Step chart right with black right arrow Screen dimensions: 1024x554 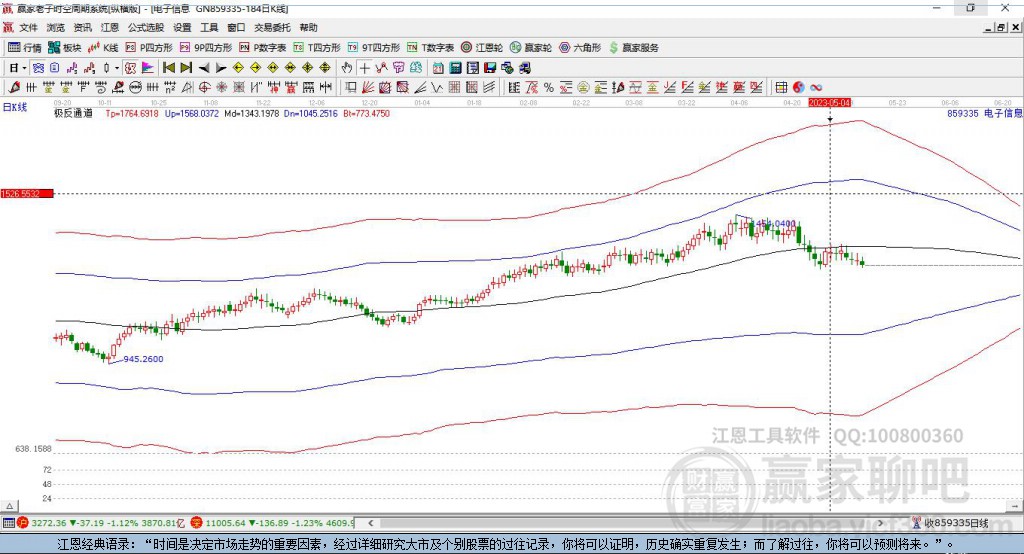pyautogui.click(x=221, y=68)
